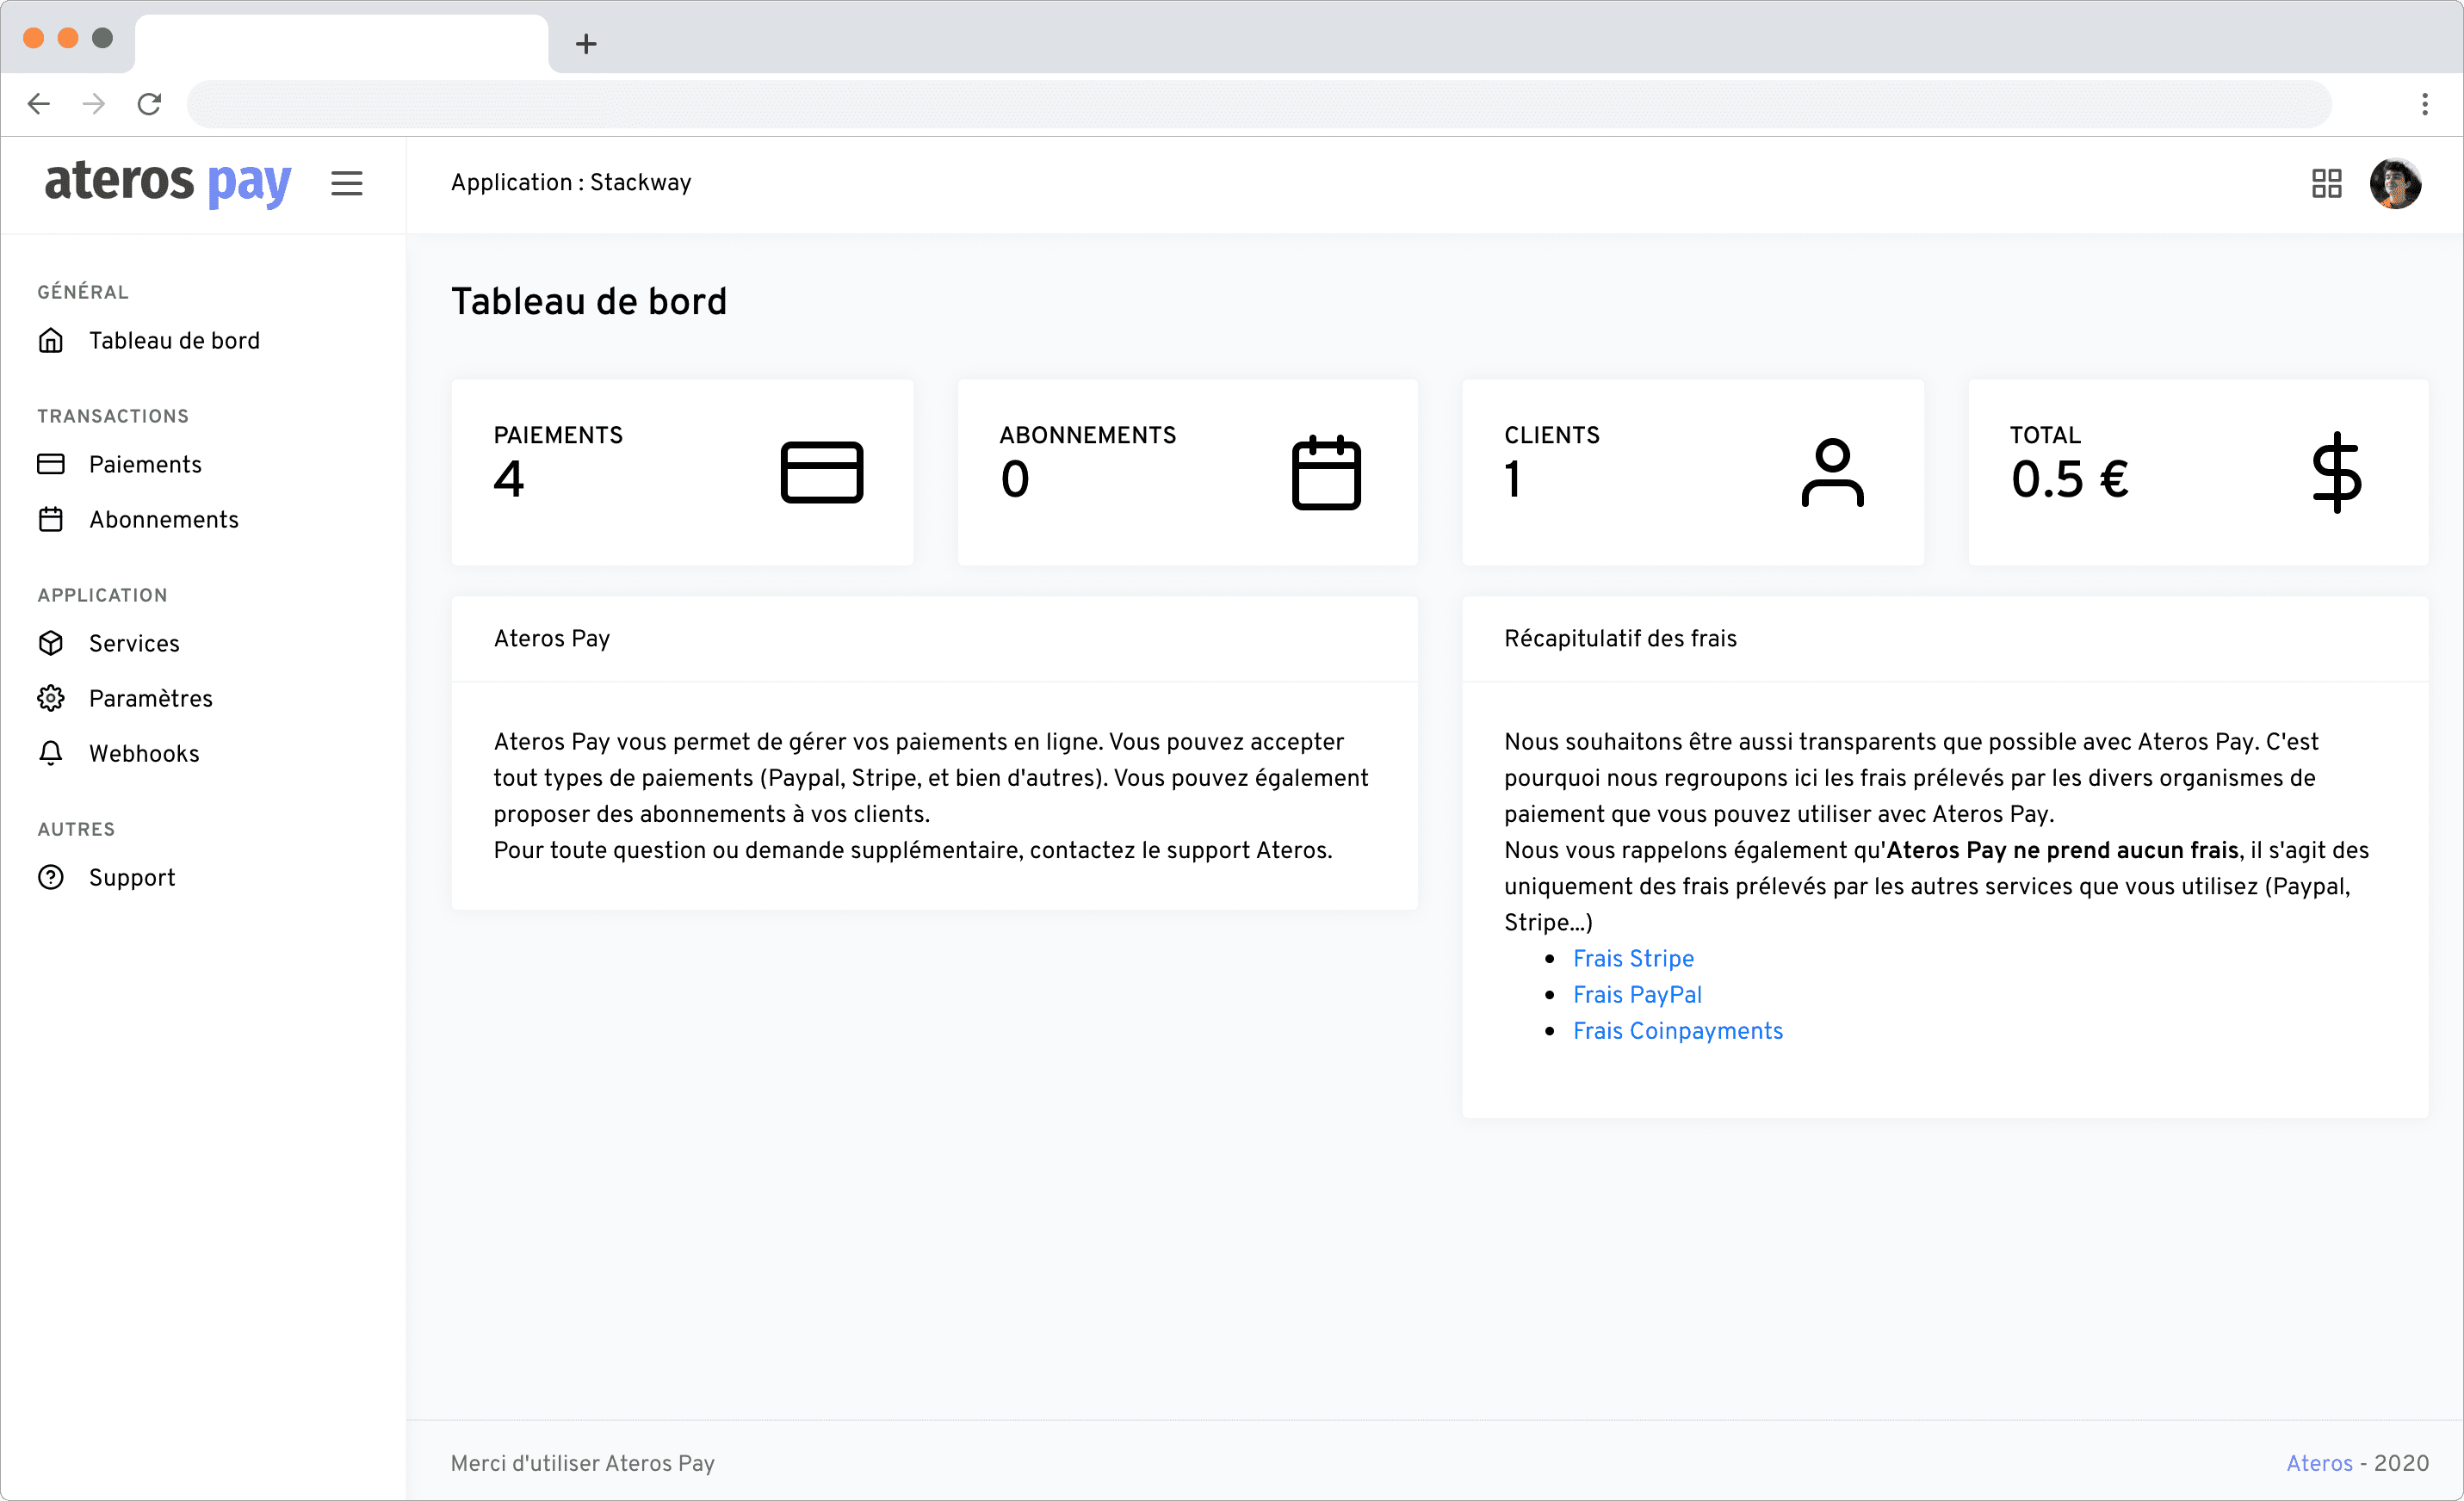Click the credit card icon in Paiements card

pos(821,472)
